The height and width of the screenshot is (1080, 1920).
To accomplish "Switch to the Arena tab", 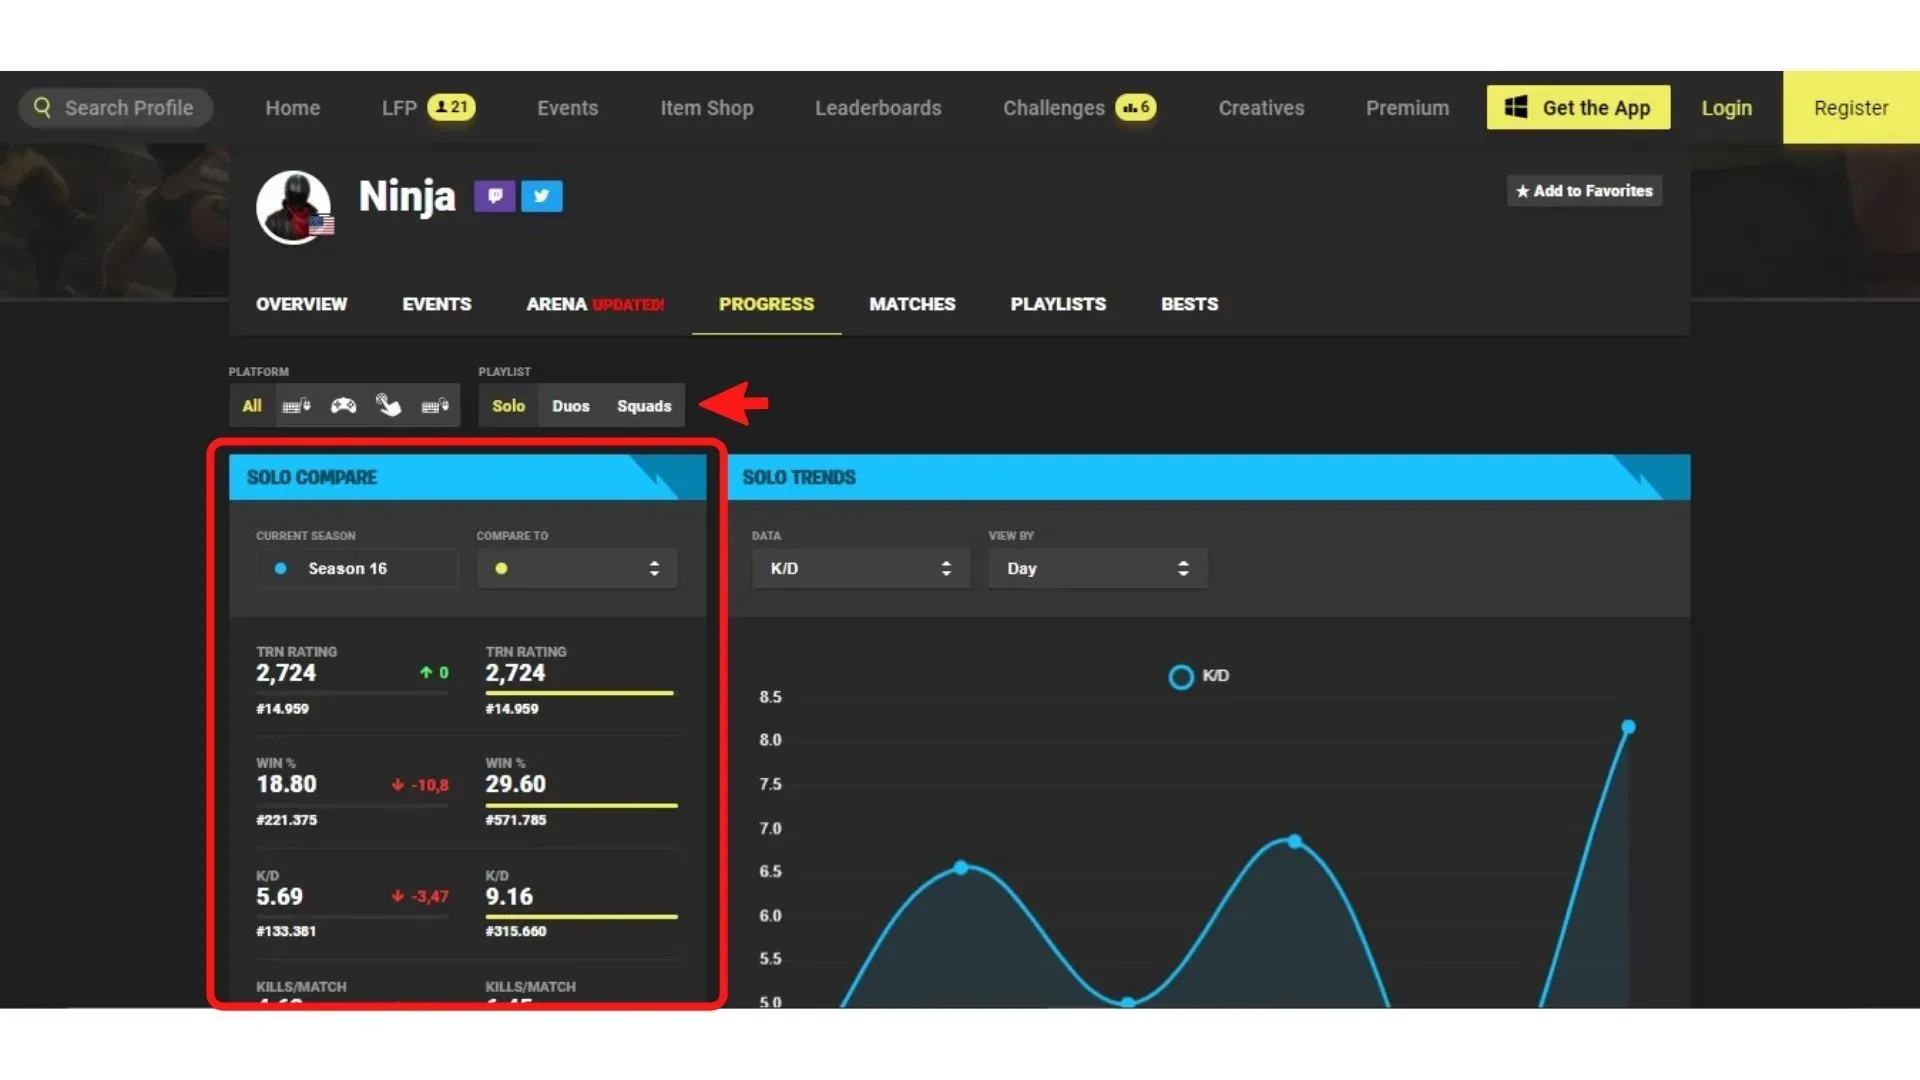I will (x=555, y=303).
